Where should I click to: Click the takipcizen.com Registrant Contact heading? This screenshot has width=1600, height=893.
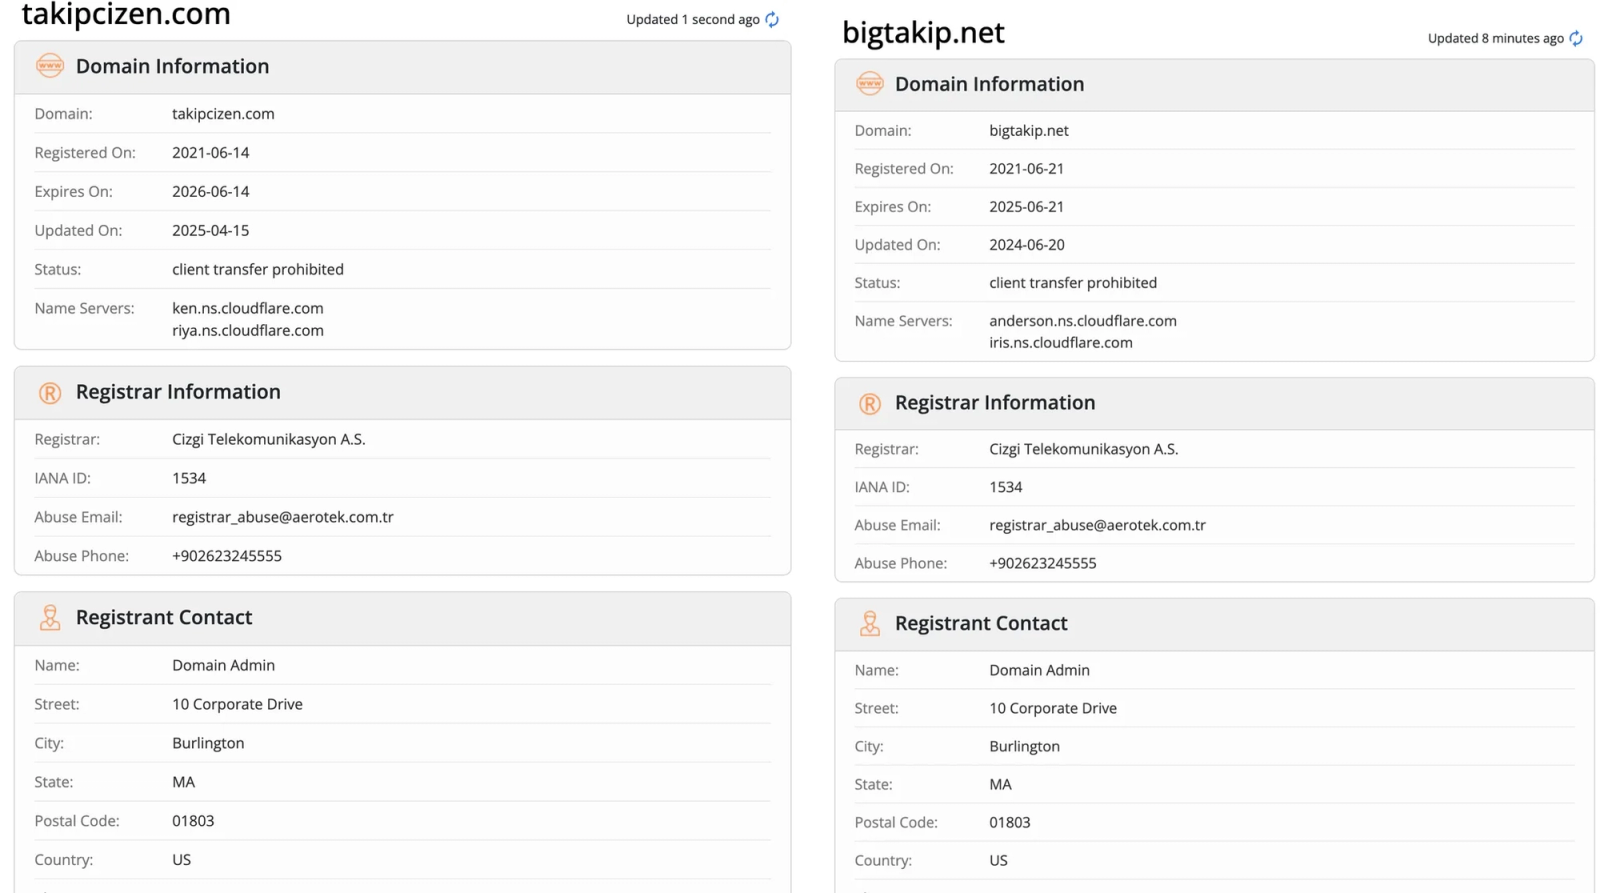[x=164, y=618]
